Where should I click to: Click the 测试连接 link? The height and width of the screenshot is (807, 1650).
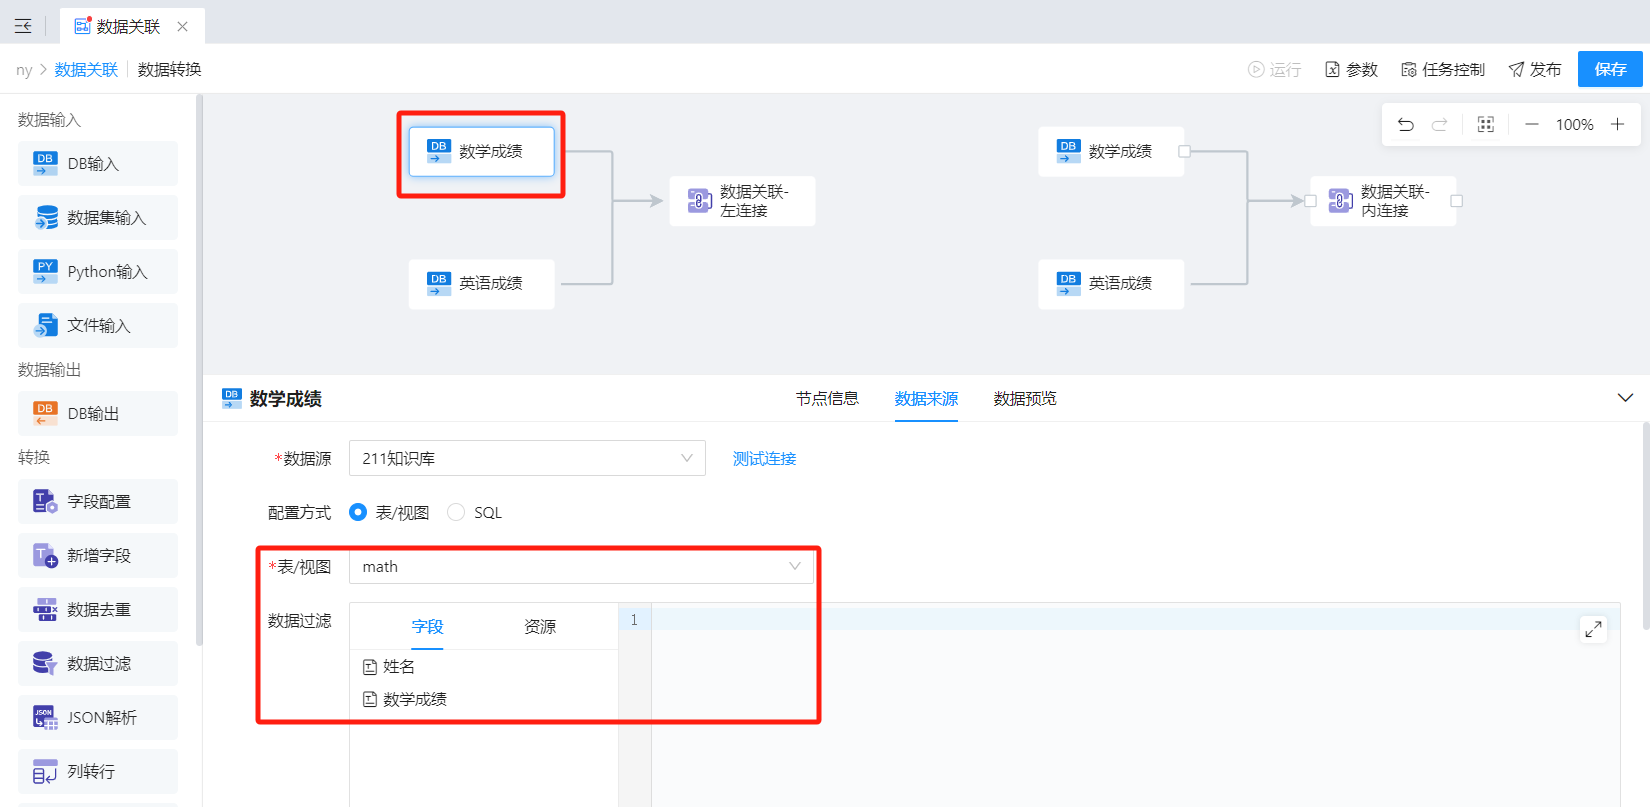pos(764,459)
